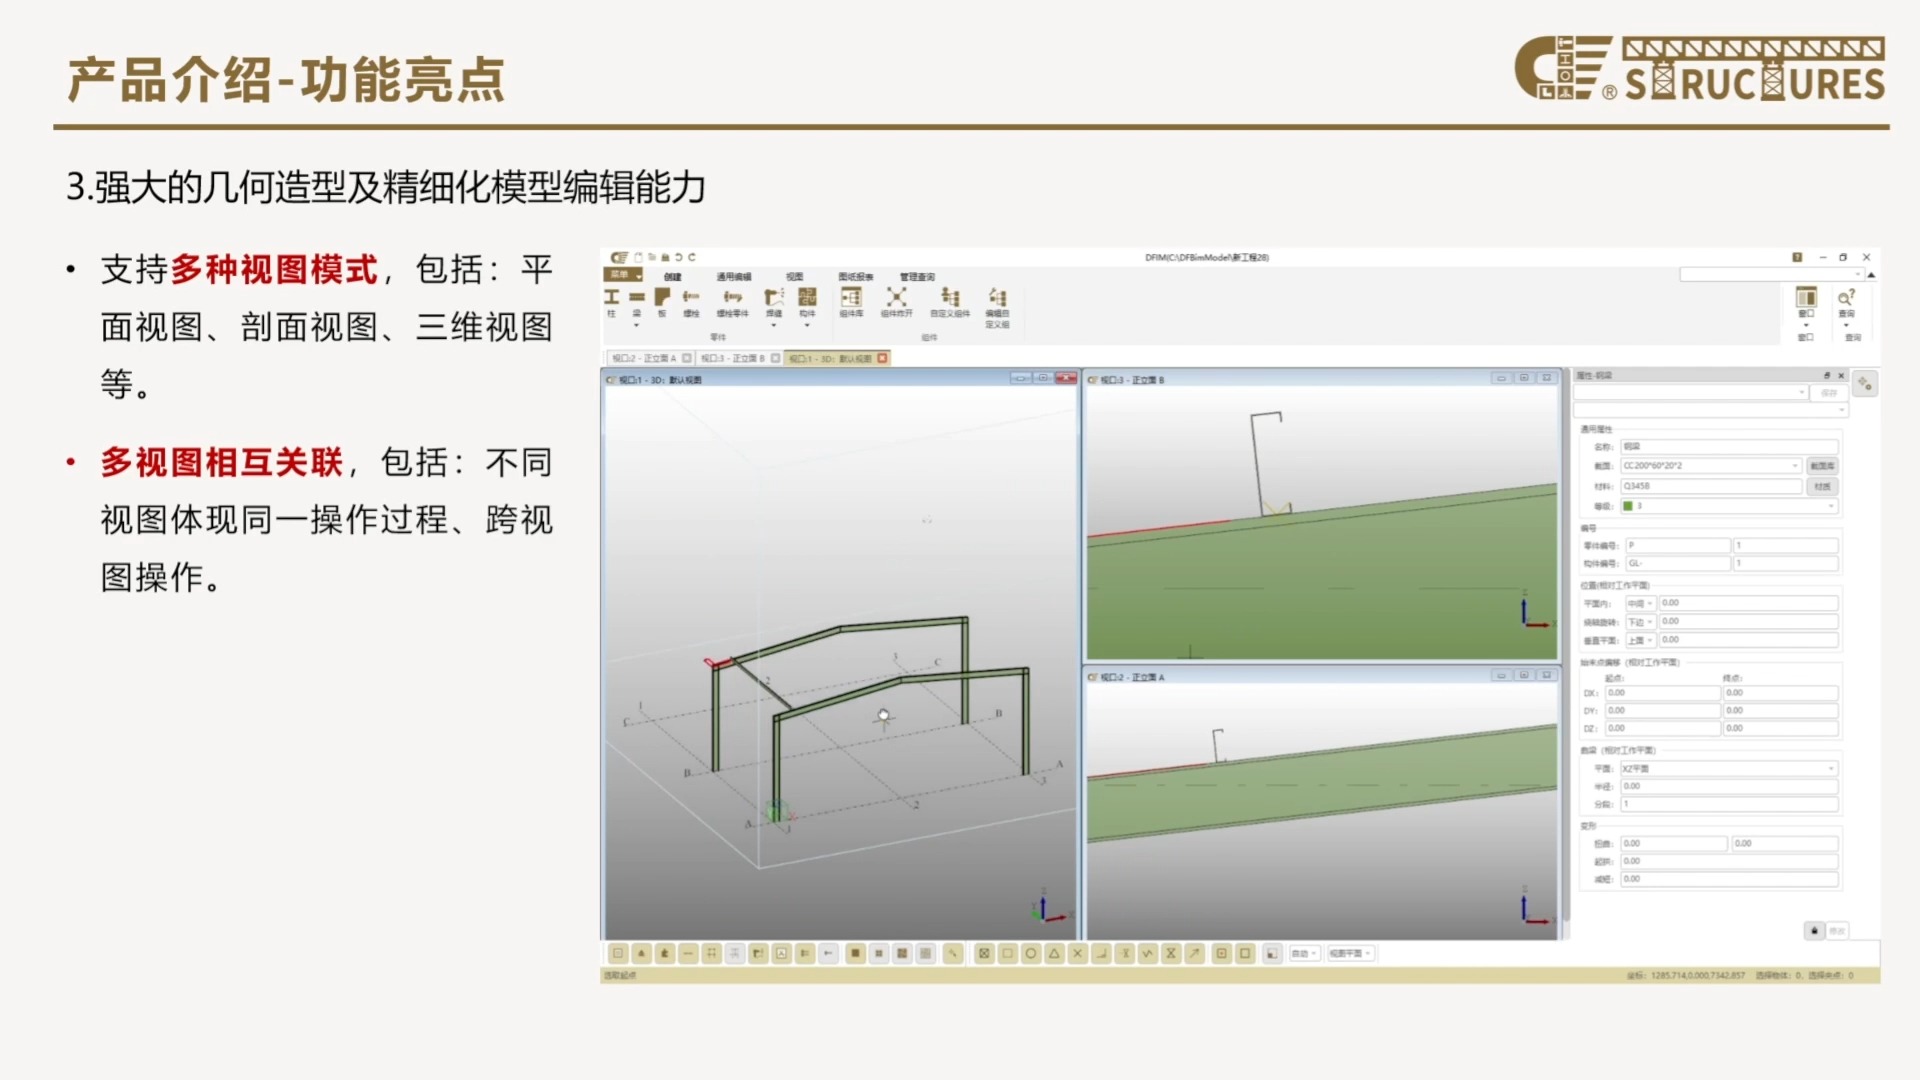Image resolution: width=1920 pixels, height=1080 pixels.
Task: Click the redo arrow in title bar
Action: [692, 257]
